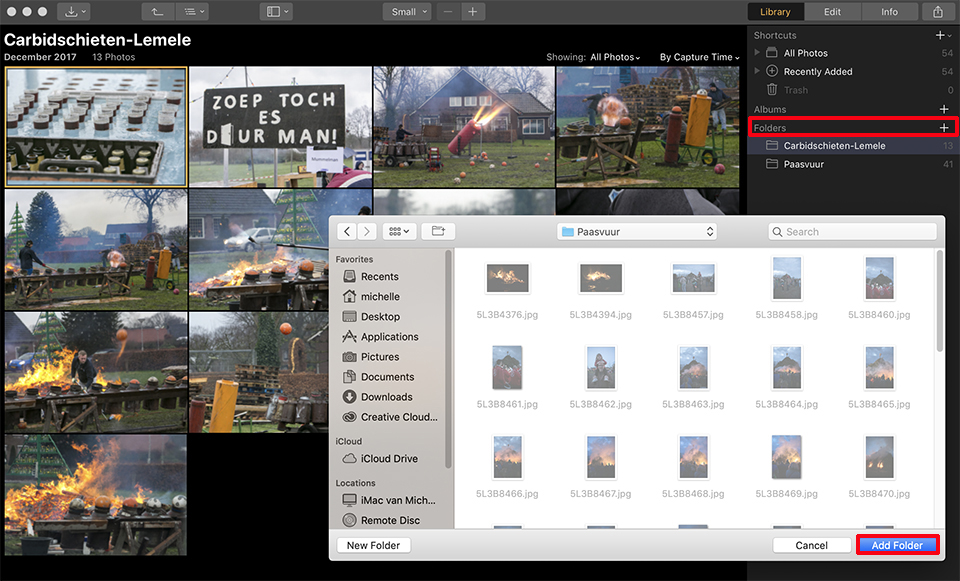Click the Add Folder button

(897, 545)
